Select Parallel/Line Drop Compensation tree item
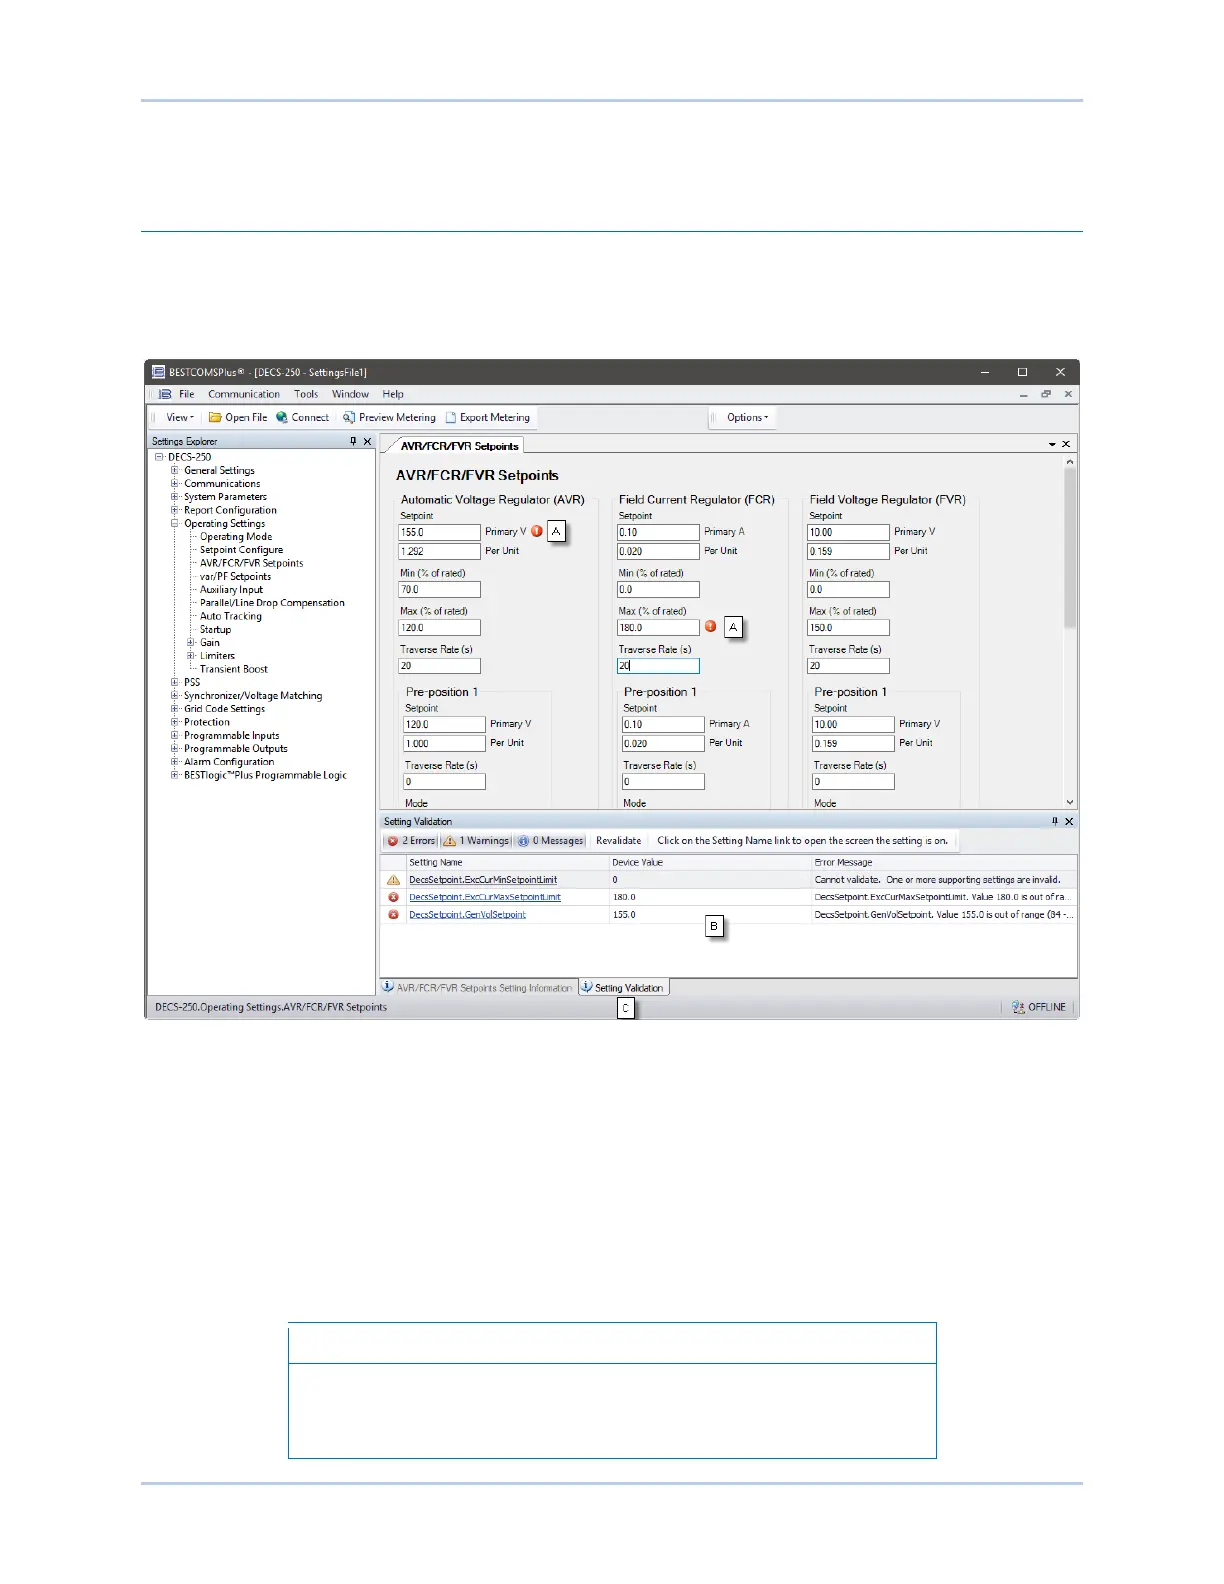1224x1584 pixels. [272, 603]
